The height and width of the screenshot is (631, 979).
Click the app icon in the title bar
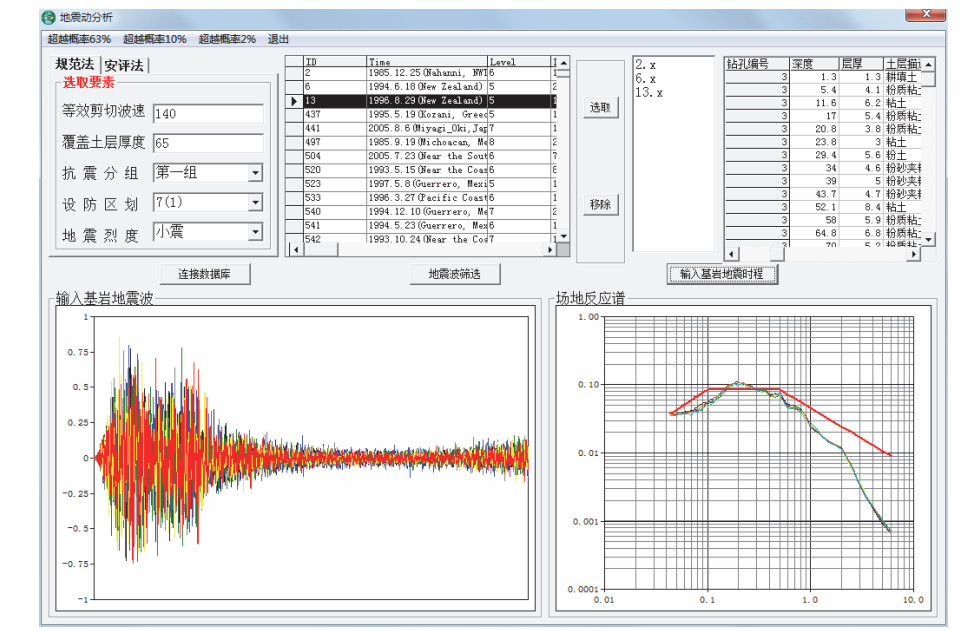point(50,18)
